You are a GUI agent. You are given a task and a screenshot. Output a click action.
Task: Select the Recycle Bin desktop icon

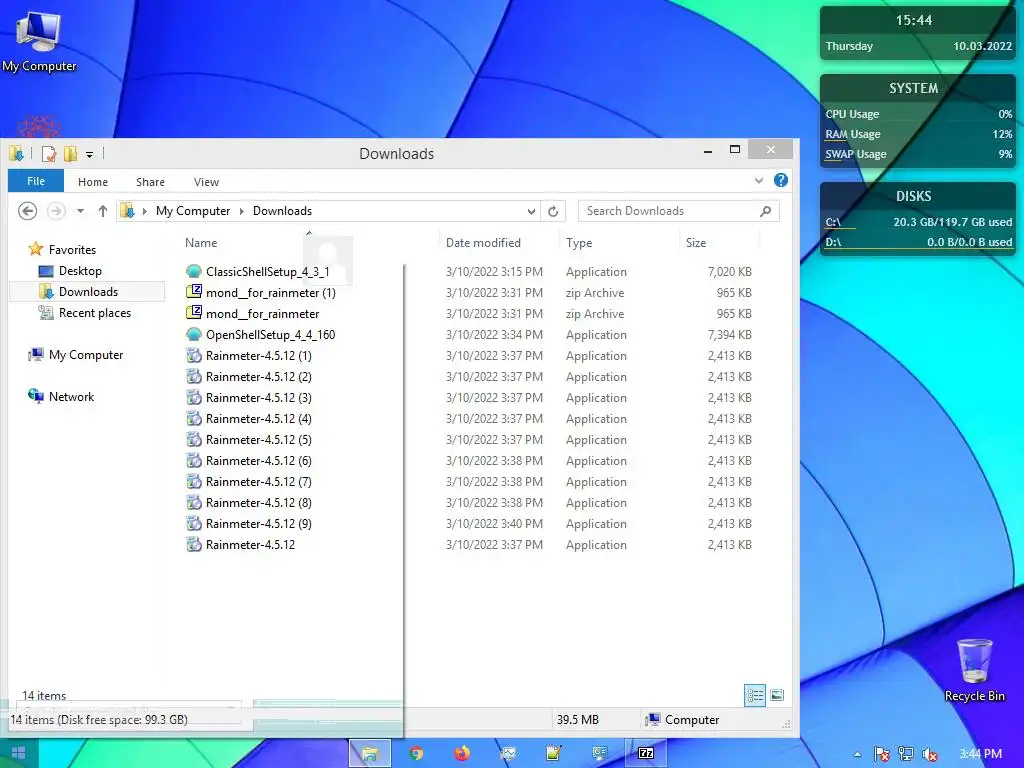pyautogui.click(x=974, y=670)
